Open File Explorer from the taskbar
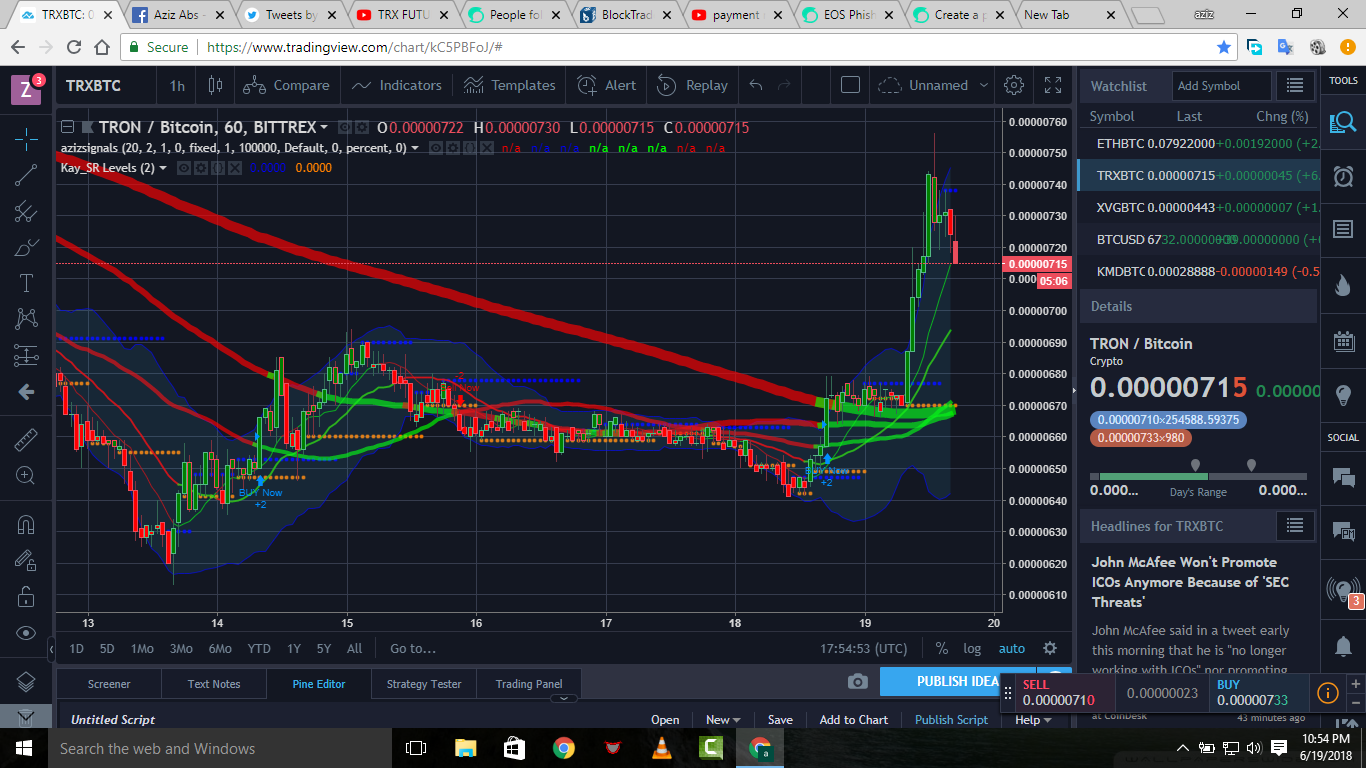The width and height of the screenshot is (1366, 768). tap(466, 748)
